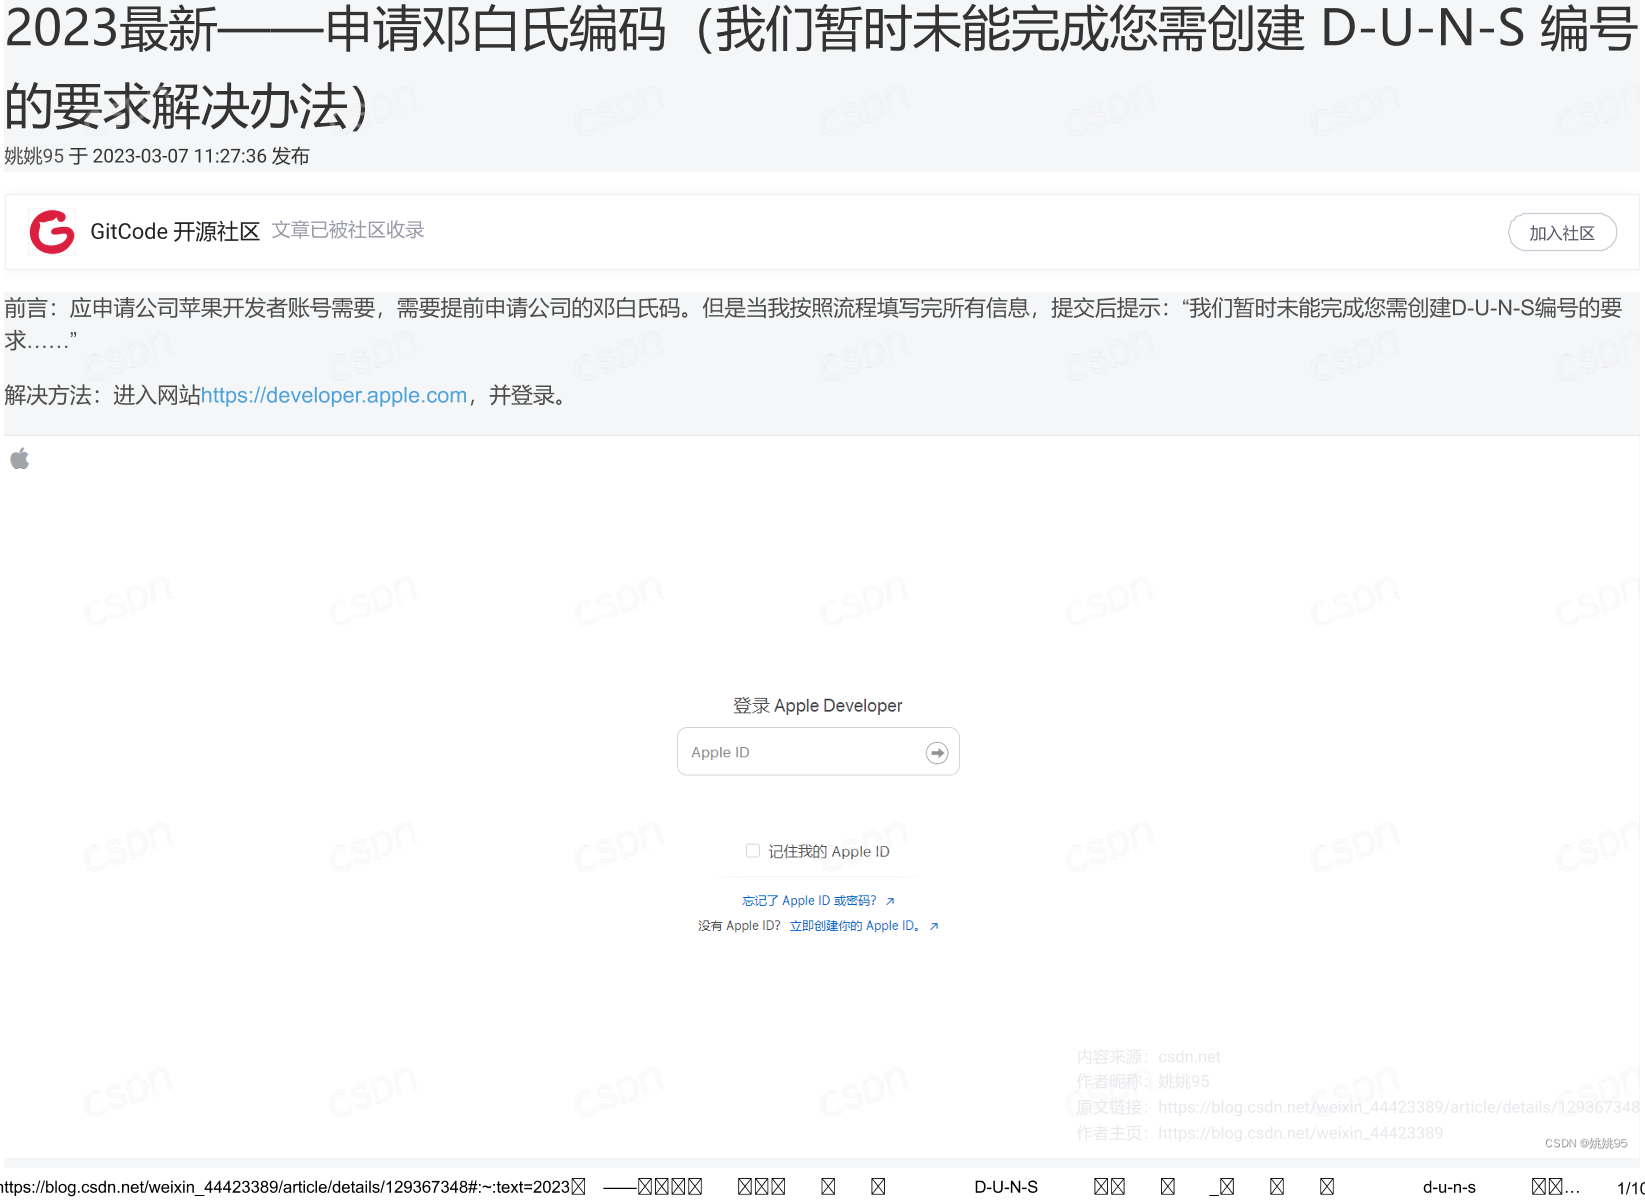
Task: Click author name 姚姚95
Action: [x=34, y=156]
